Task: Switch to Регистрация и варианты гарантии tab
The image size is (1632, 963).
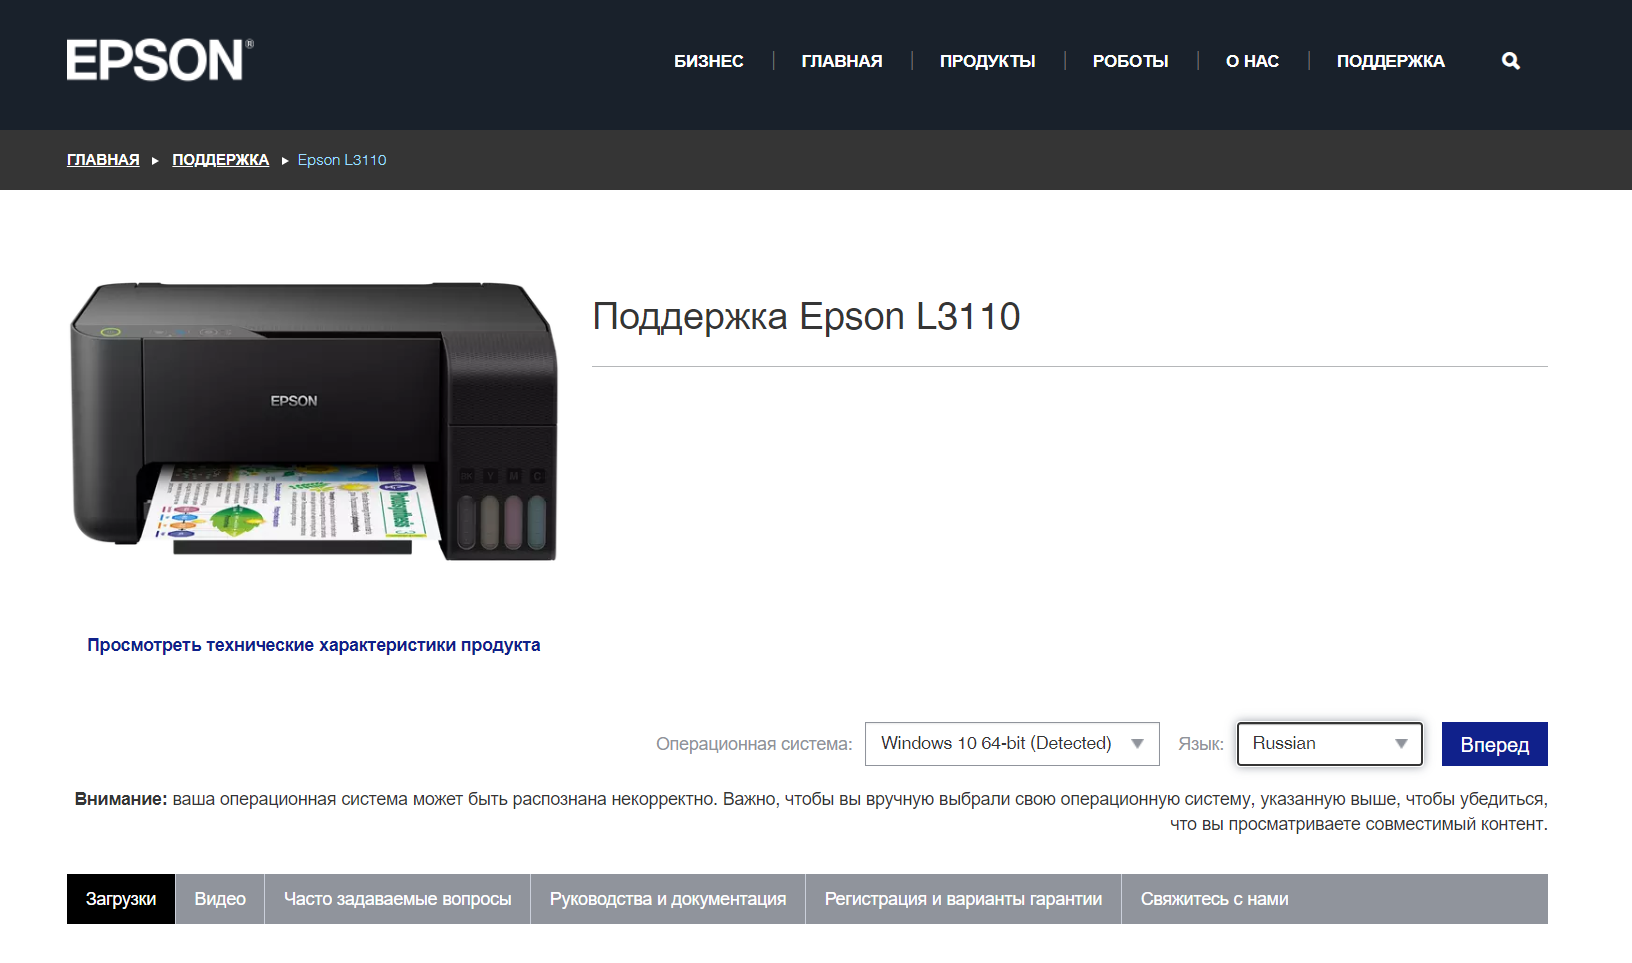Action: (964, 899)
